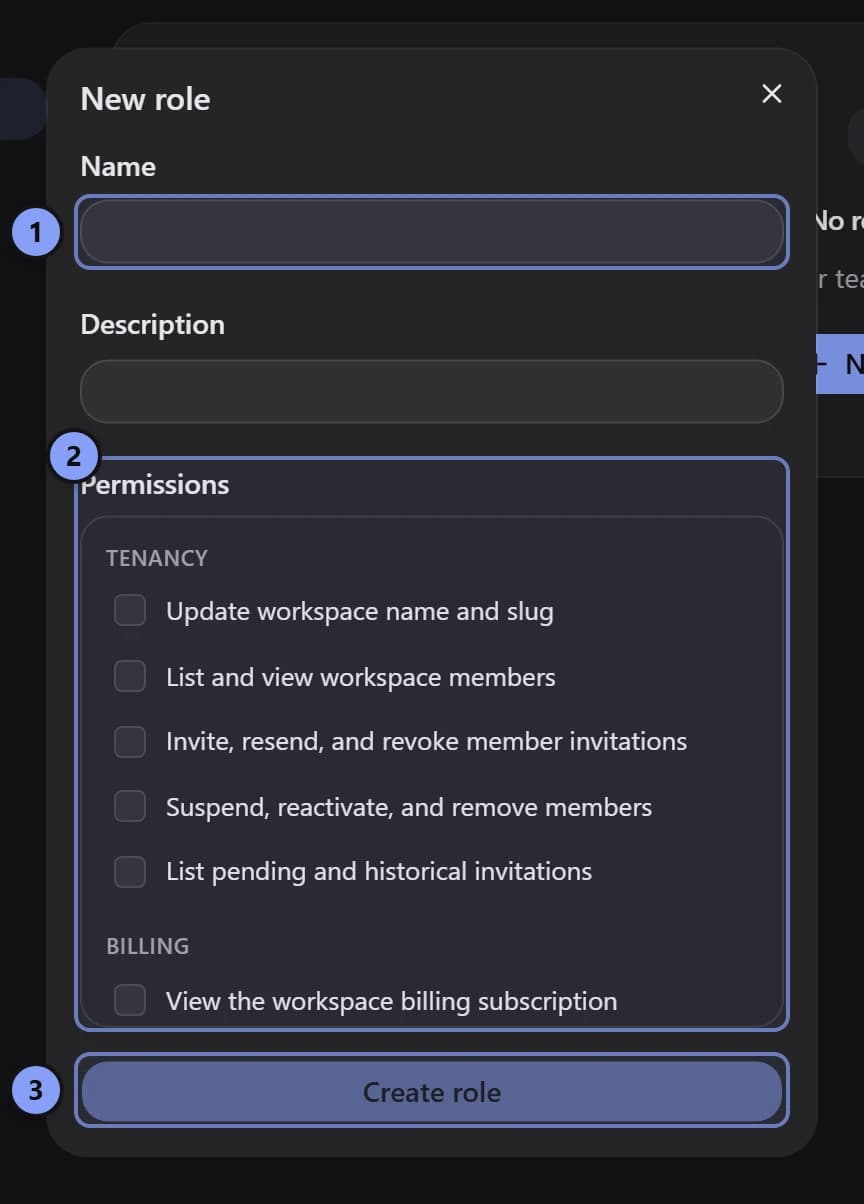The image size is (864, 1204).
Task: Submit with the Create role button
Action: pyautogui.click(x=431, y=1091)
